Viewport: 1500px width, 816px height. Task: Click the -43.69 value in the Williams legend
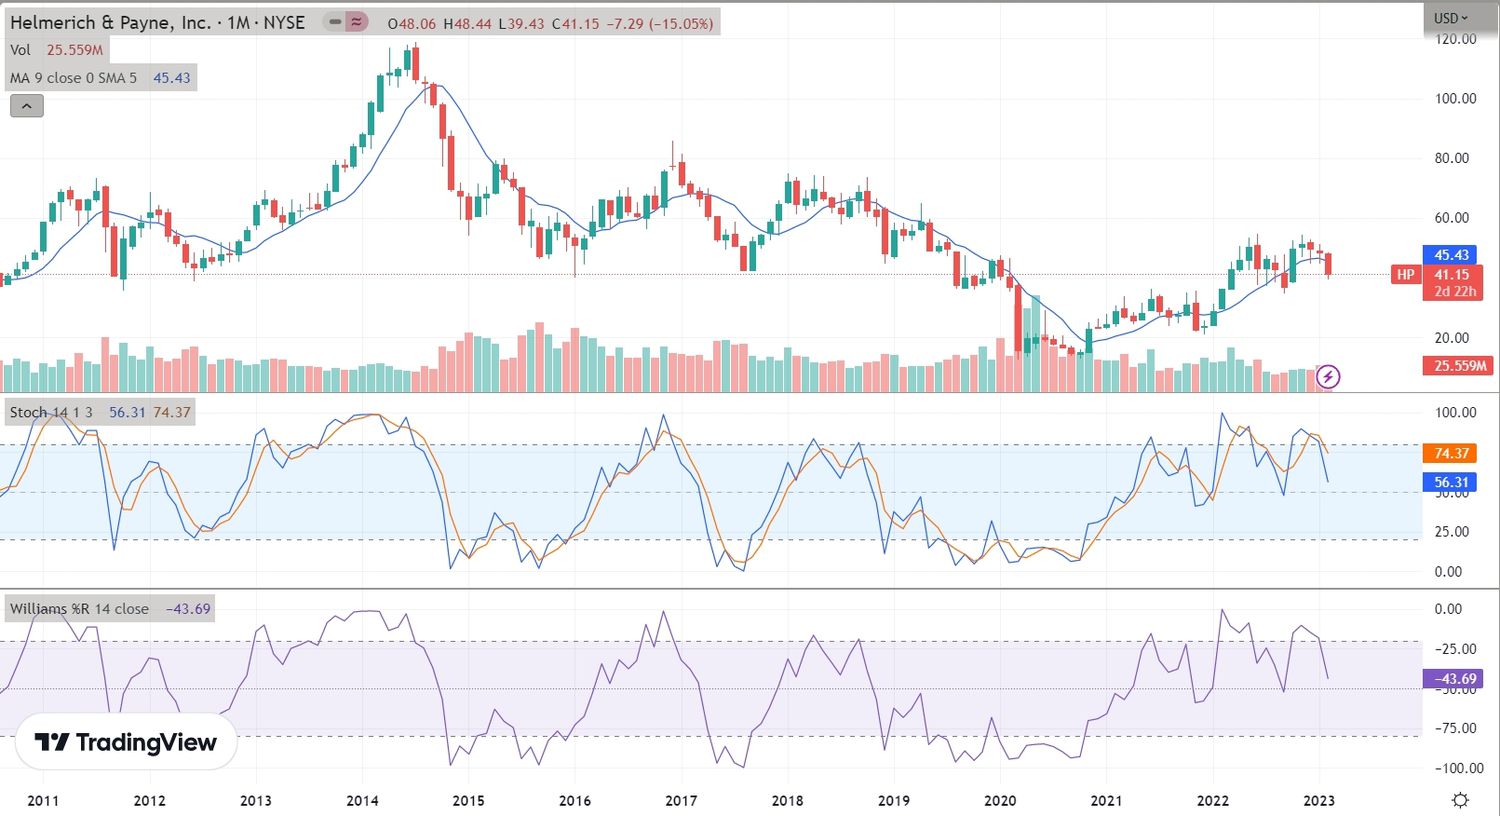pos(188,608)
